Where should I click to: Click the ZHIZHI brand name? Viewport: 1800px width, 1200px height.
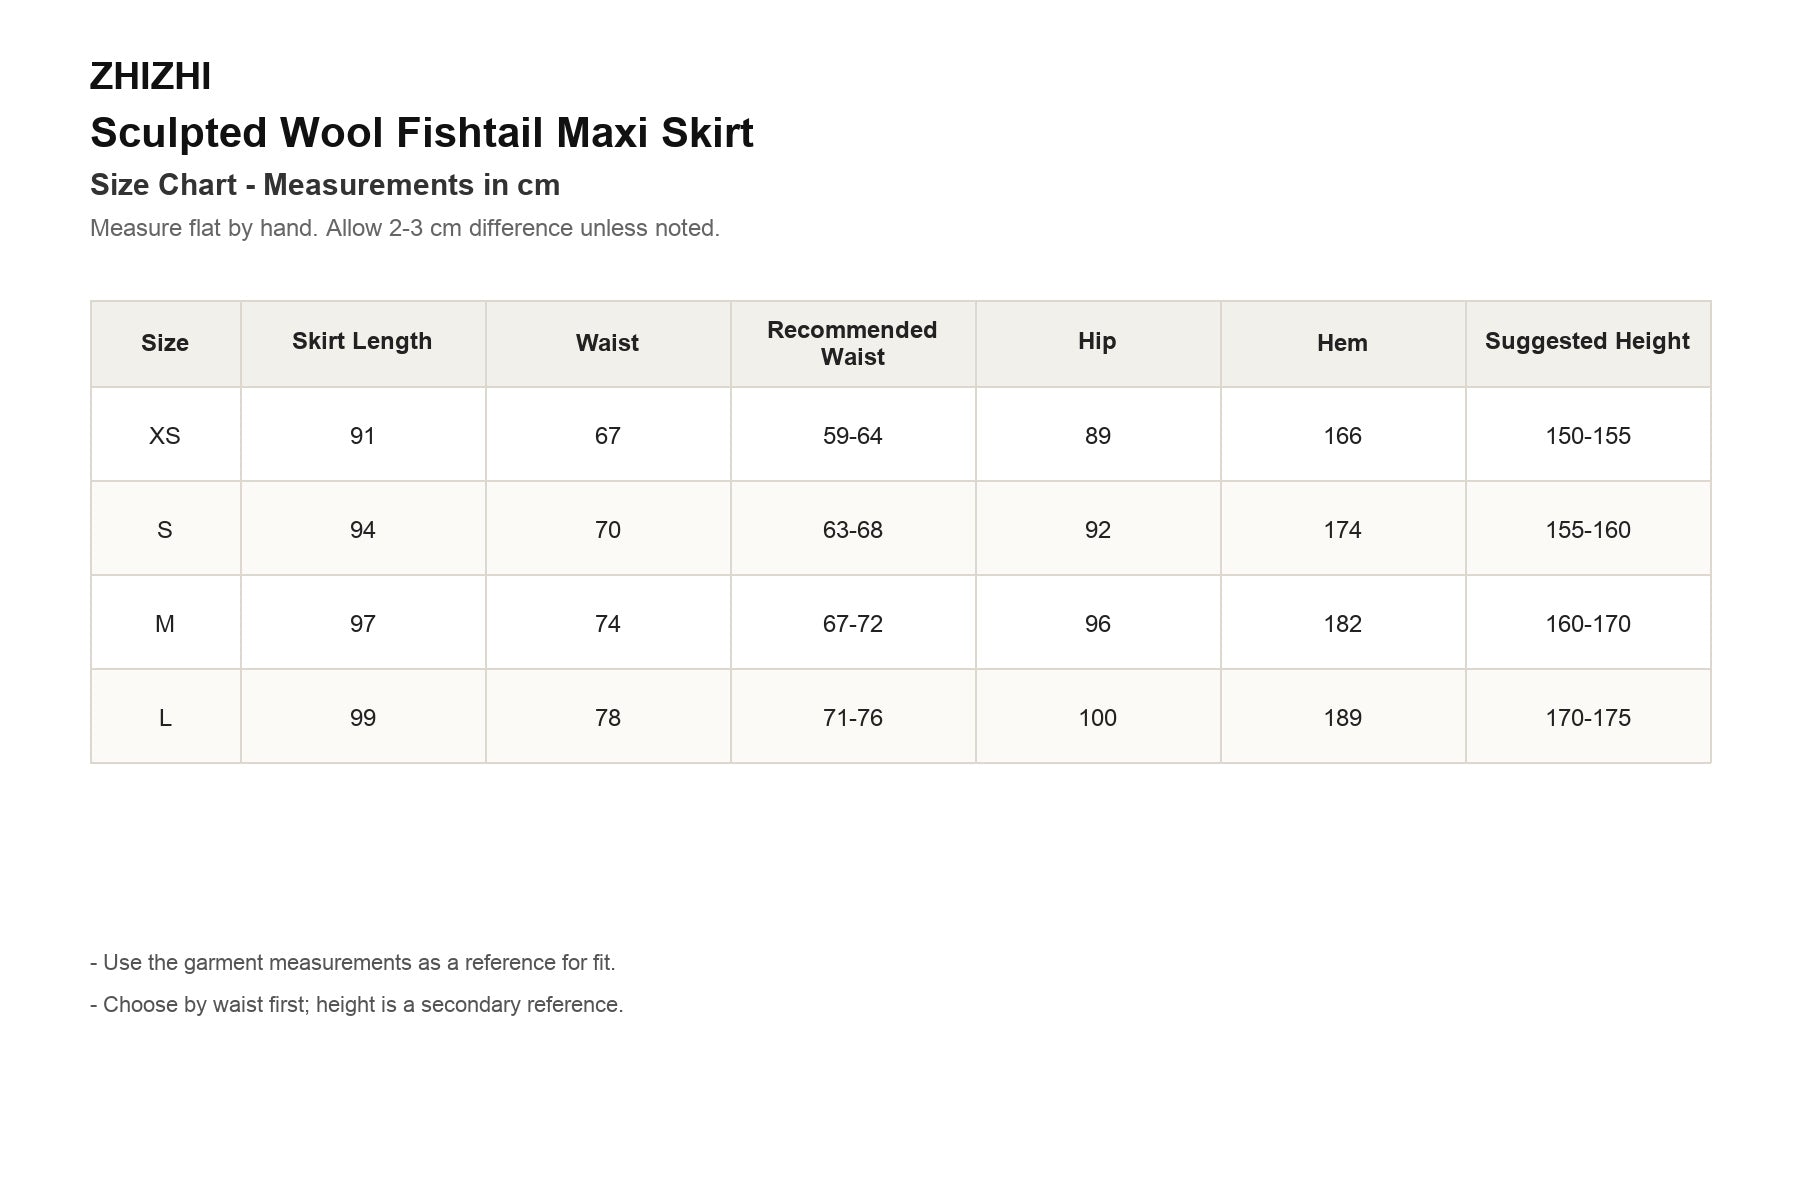point(150,77)
